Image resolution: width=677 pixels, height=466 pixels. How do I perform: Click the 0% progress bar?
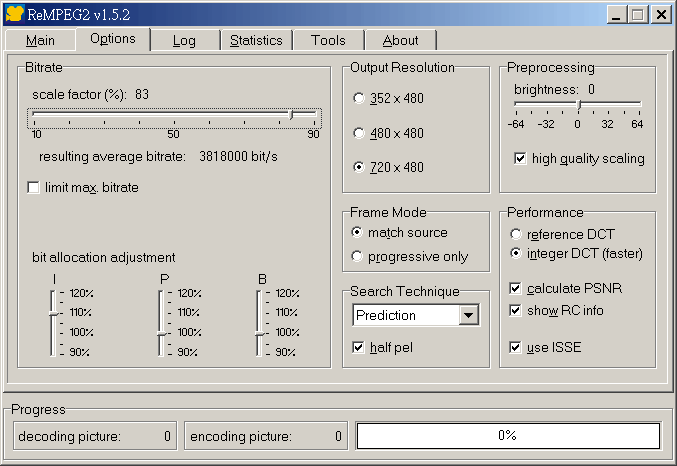(x=508, y=436)
